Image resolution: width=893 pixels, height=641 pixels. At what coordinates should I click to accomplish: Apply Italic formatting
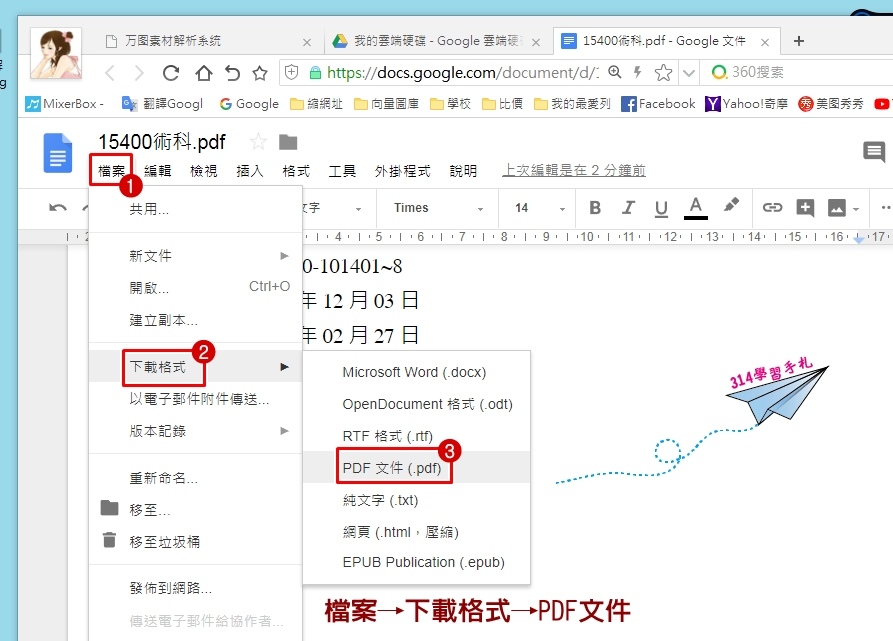[628, 208]
